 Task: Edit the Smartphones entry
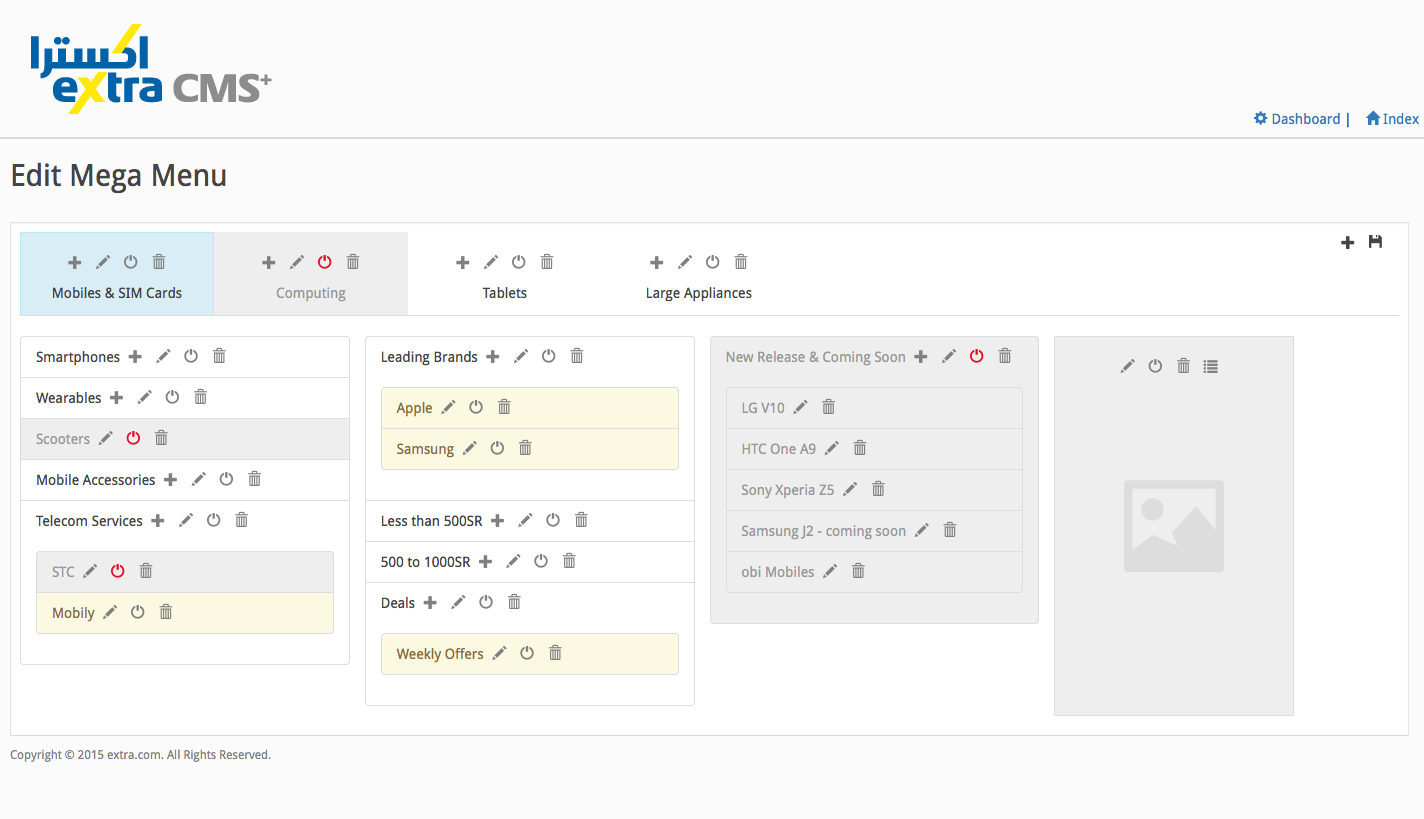(164, 356)
